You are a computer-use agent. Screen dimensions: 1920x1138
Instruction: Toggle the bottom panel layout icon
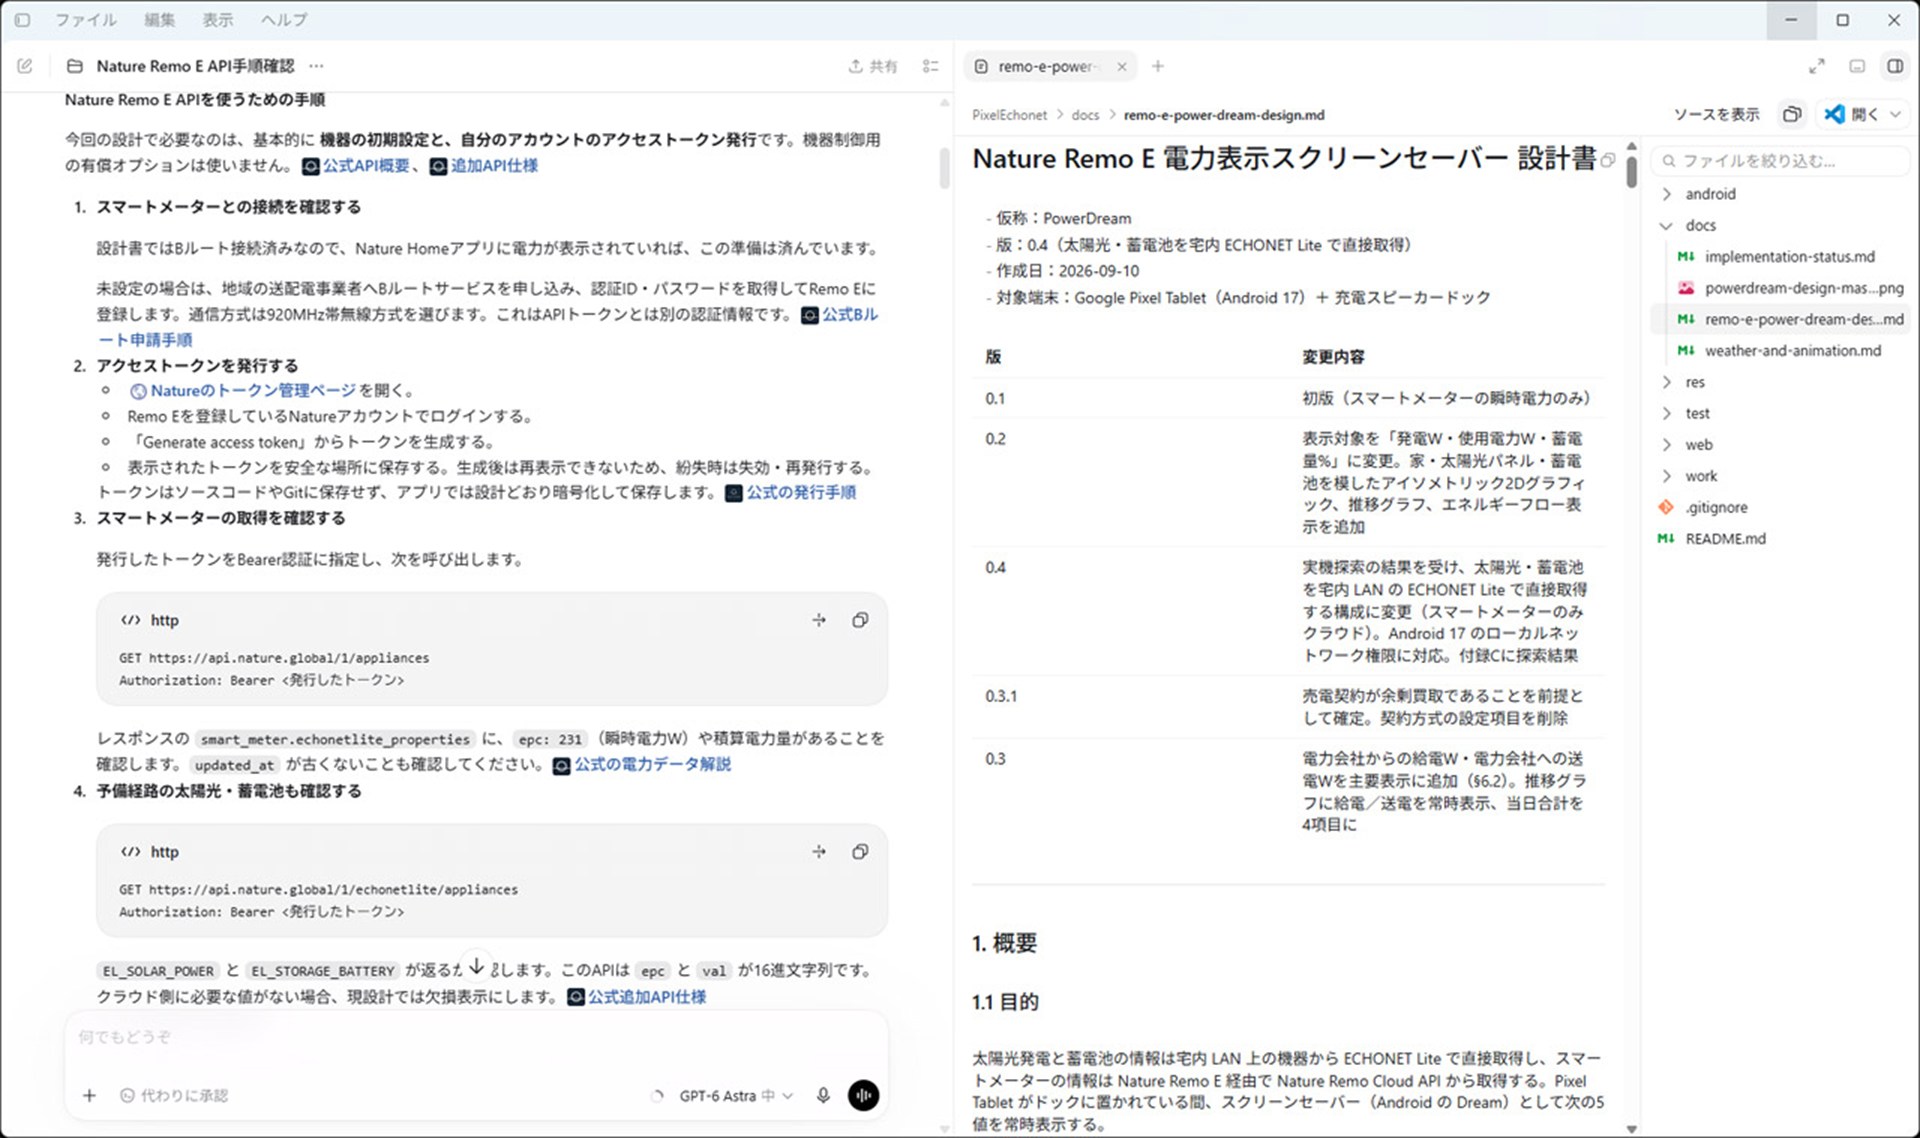click(x=1857, y=66)
